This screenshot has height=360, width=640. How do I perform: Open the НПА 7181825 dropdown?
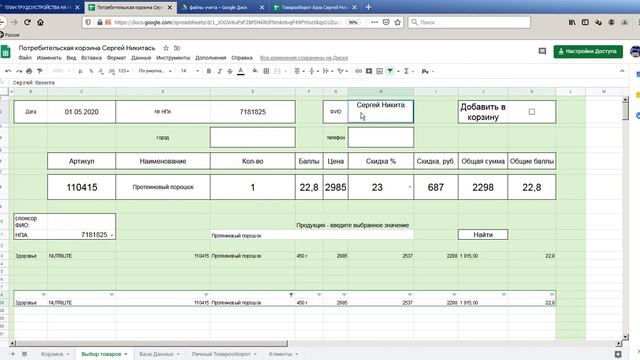111,235
